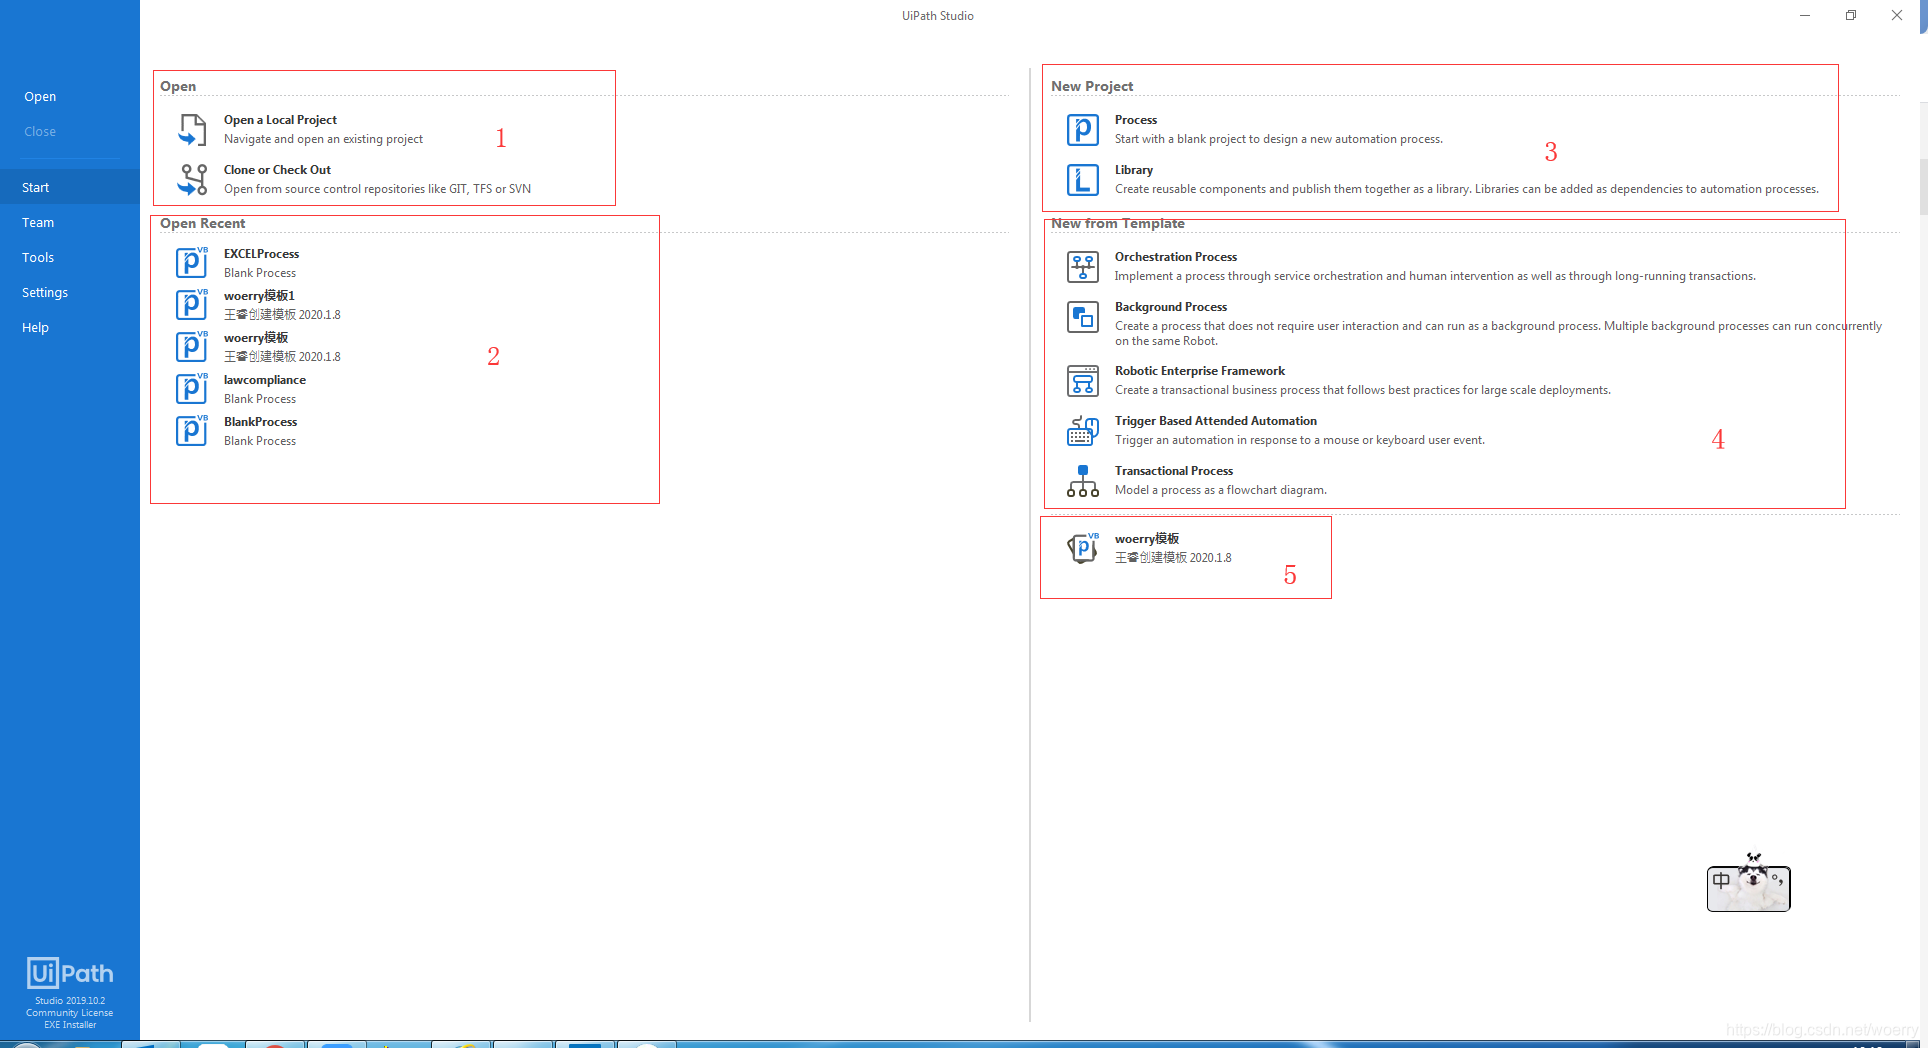Click the Process new project icon

[x=1083, y=130]
